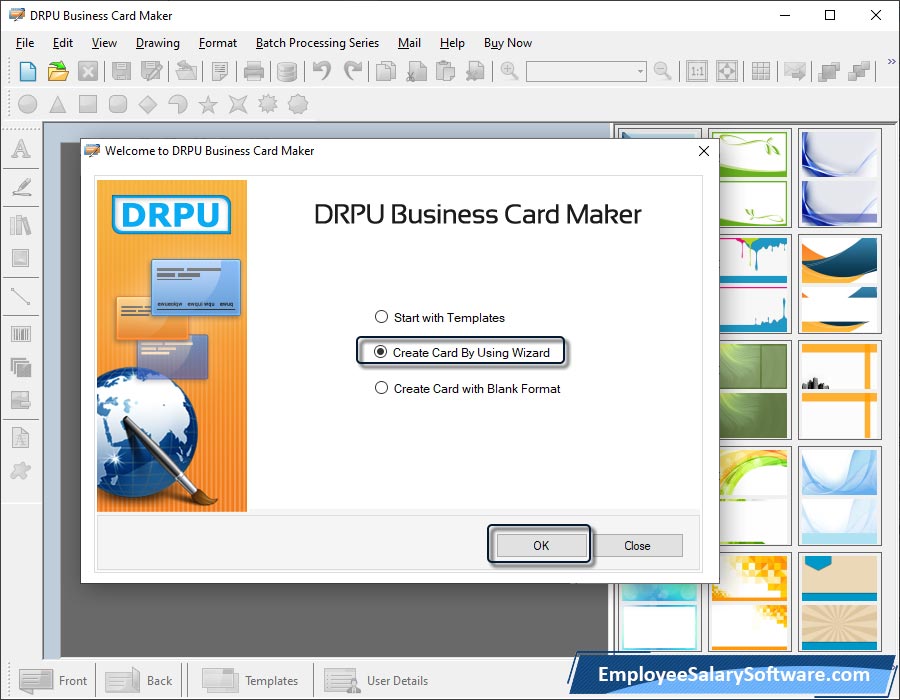The image size is (900, 700).
Task: Open the Format menu
Action: pyautogui.click(x=218, y=43)
